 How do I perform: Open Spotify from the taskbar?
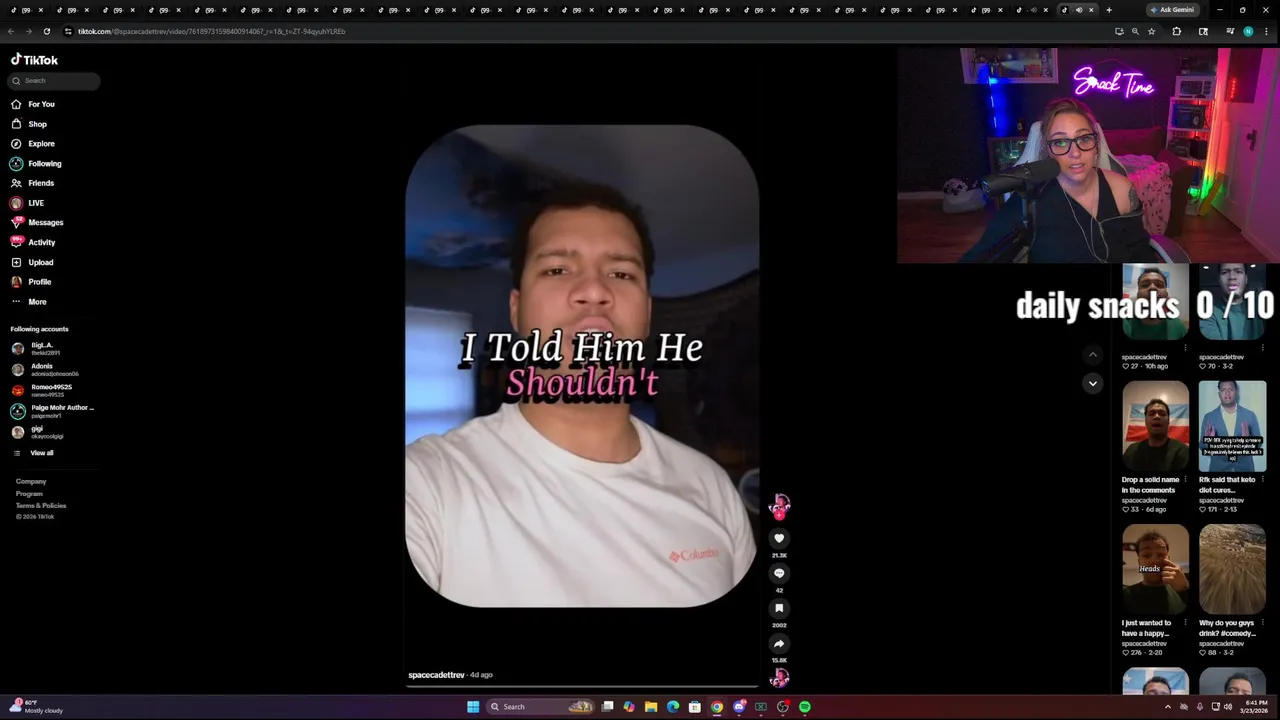805,707
